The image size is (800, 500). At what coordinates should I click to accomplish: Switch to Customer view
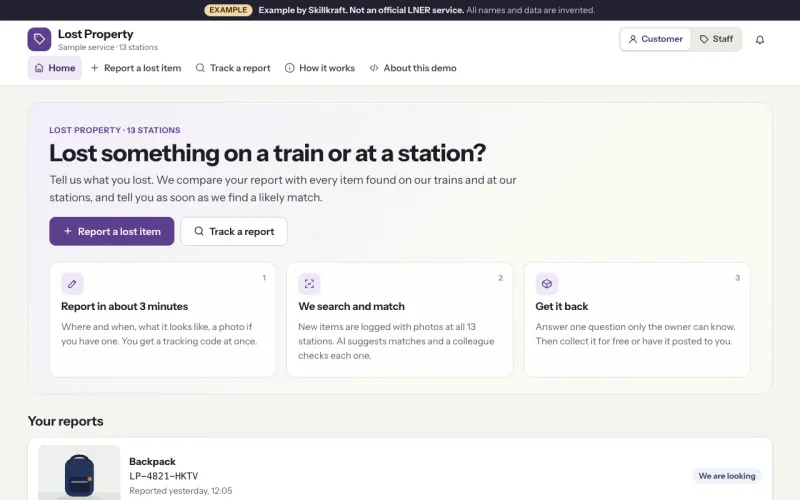pyautogui.click(x=656, y=39)
